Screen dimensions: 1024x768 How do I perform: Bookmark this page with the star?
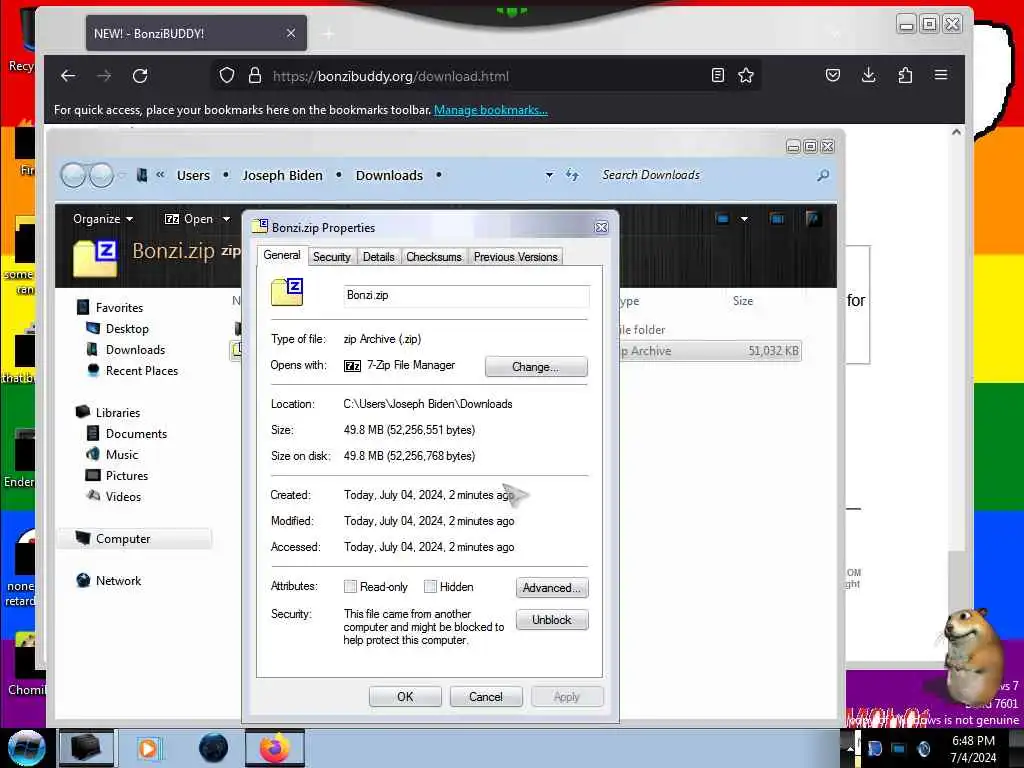(746, 75)
